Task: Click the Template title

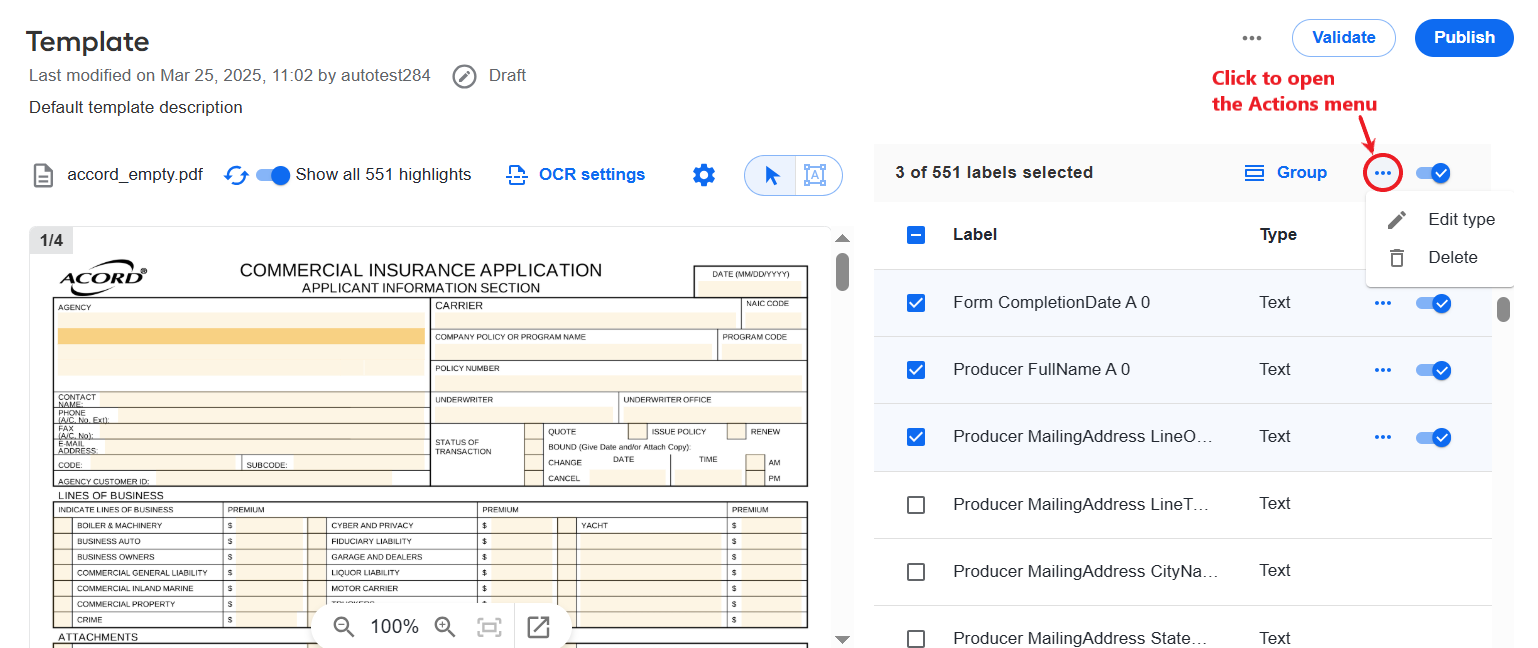Action: 88,41
